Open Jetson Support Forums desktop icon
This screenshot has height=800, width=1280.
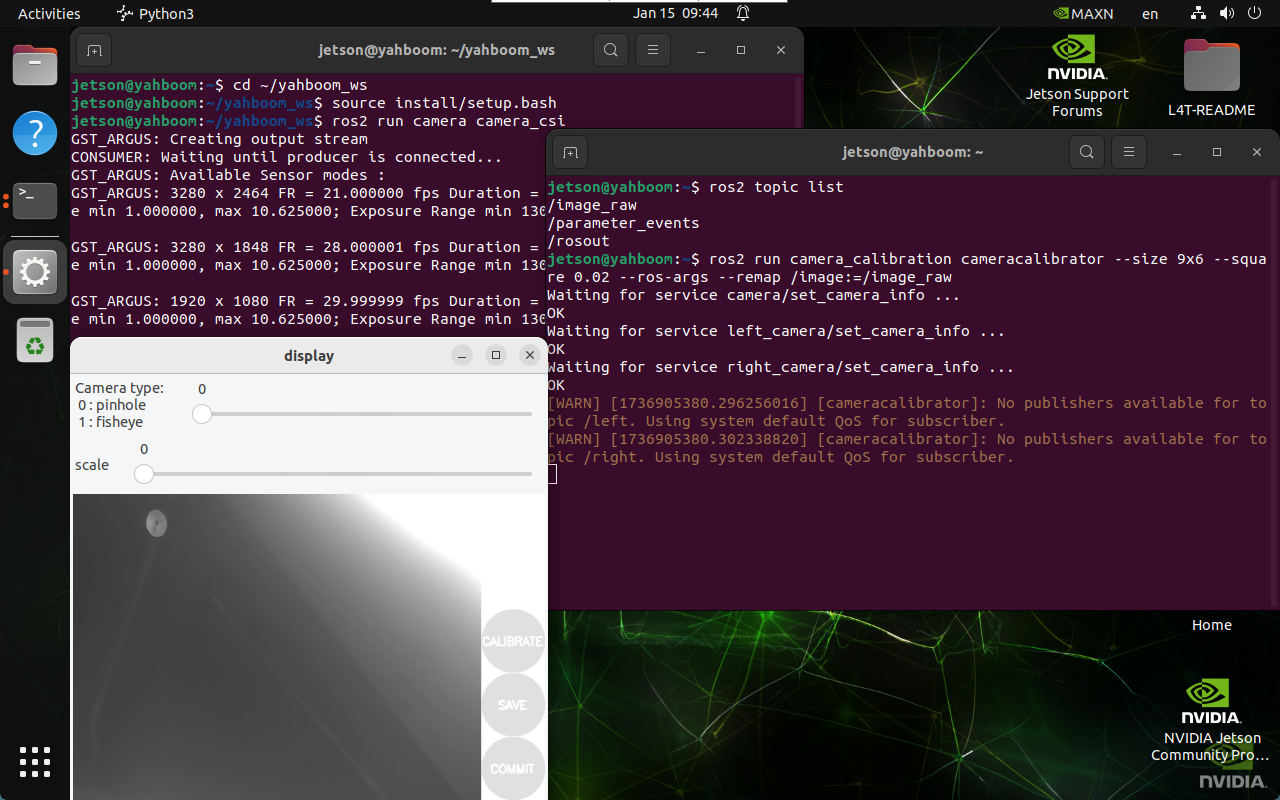coord(1077,77)
